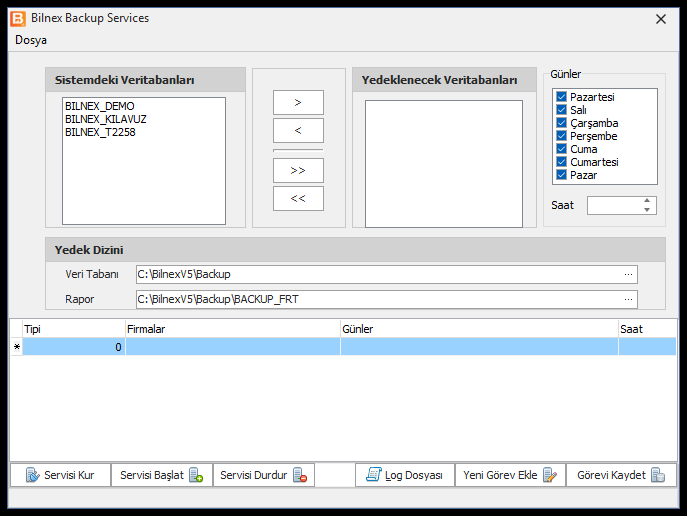Click the Günler grid column header
Screen dimensions: 687x516
(479, 329)
